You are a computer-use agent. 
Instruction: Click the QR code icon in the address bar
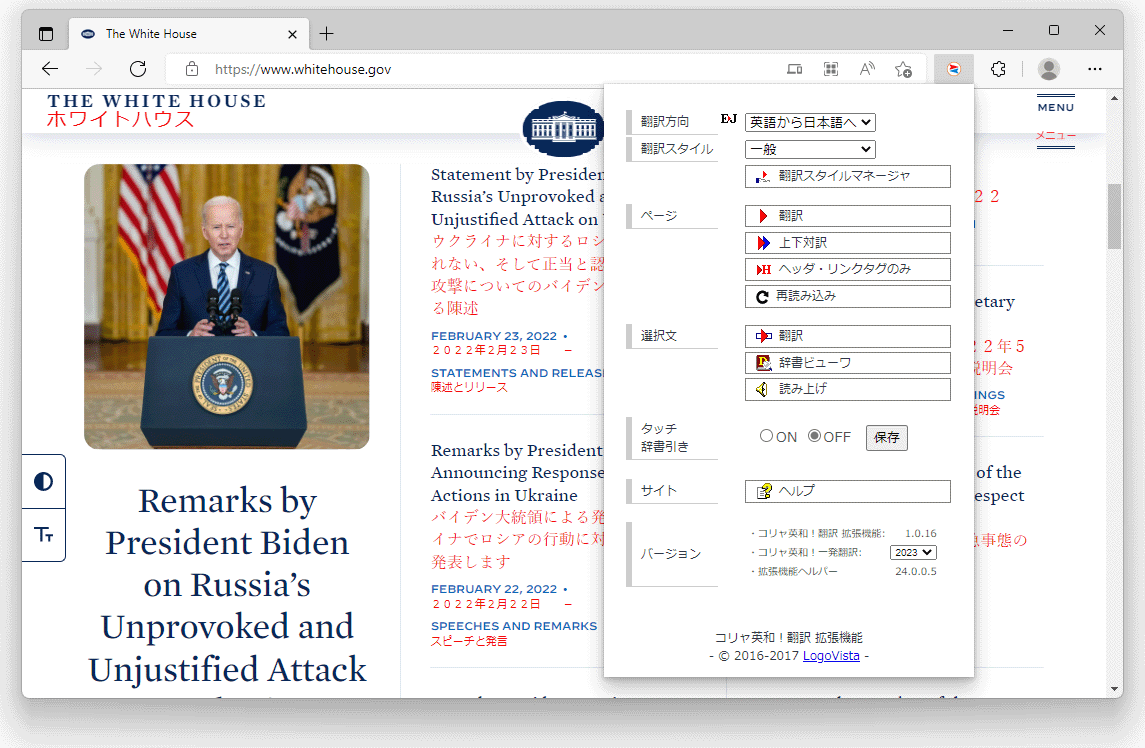pyautogui.click(x=831, y=69)
